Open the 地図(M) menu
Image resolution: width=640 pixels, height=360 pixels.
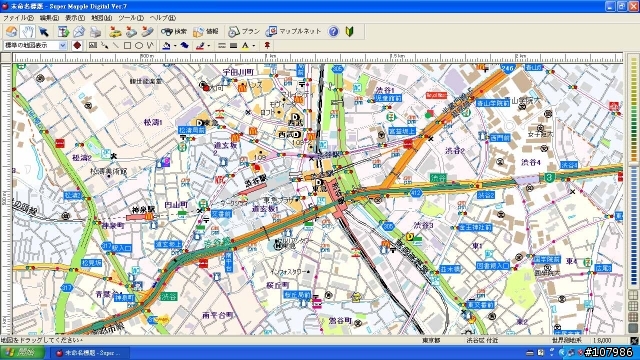click(x=101, y=18)
